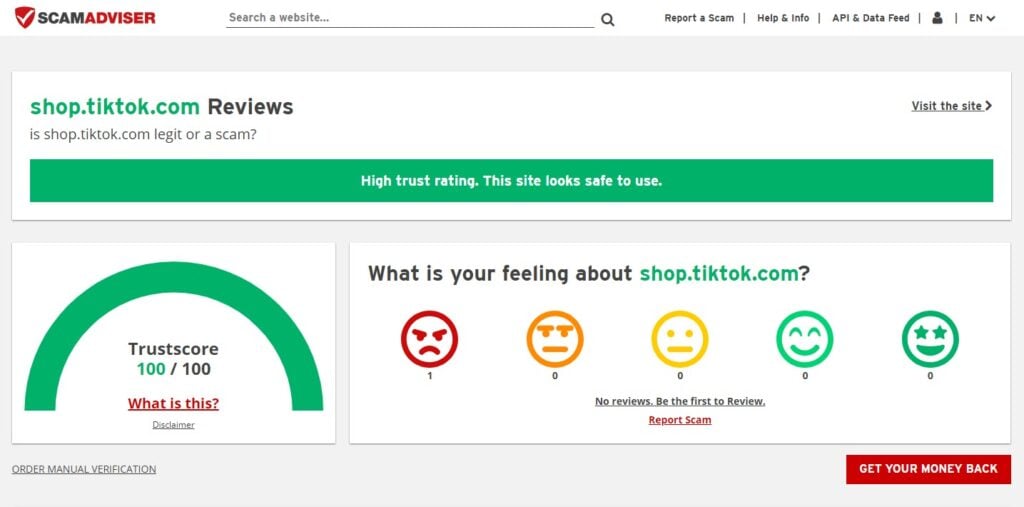1024x507 pixels.
Task: Click the Trustscore 100 / 100 value
Action: coord(173,369)
